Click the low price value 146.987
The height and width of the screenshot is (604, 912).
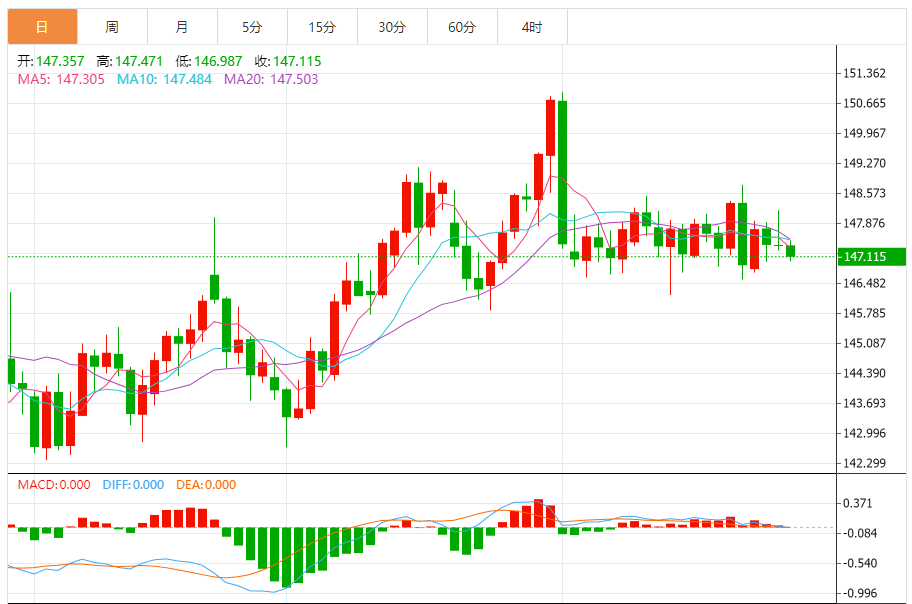click(x=218, y=61)
